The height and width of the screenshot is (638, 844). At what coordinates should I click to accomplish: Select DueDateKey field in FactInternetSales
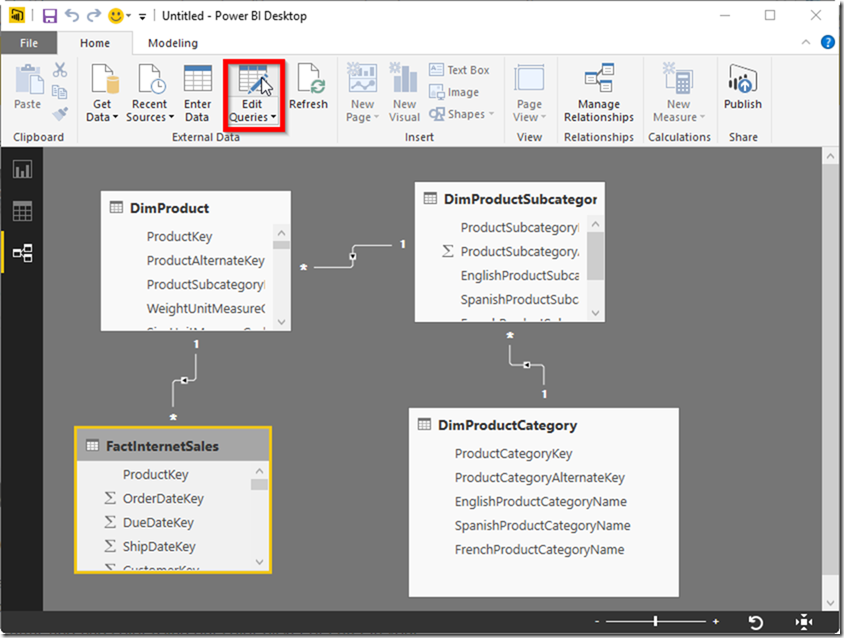(158, 522)
